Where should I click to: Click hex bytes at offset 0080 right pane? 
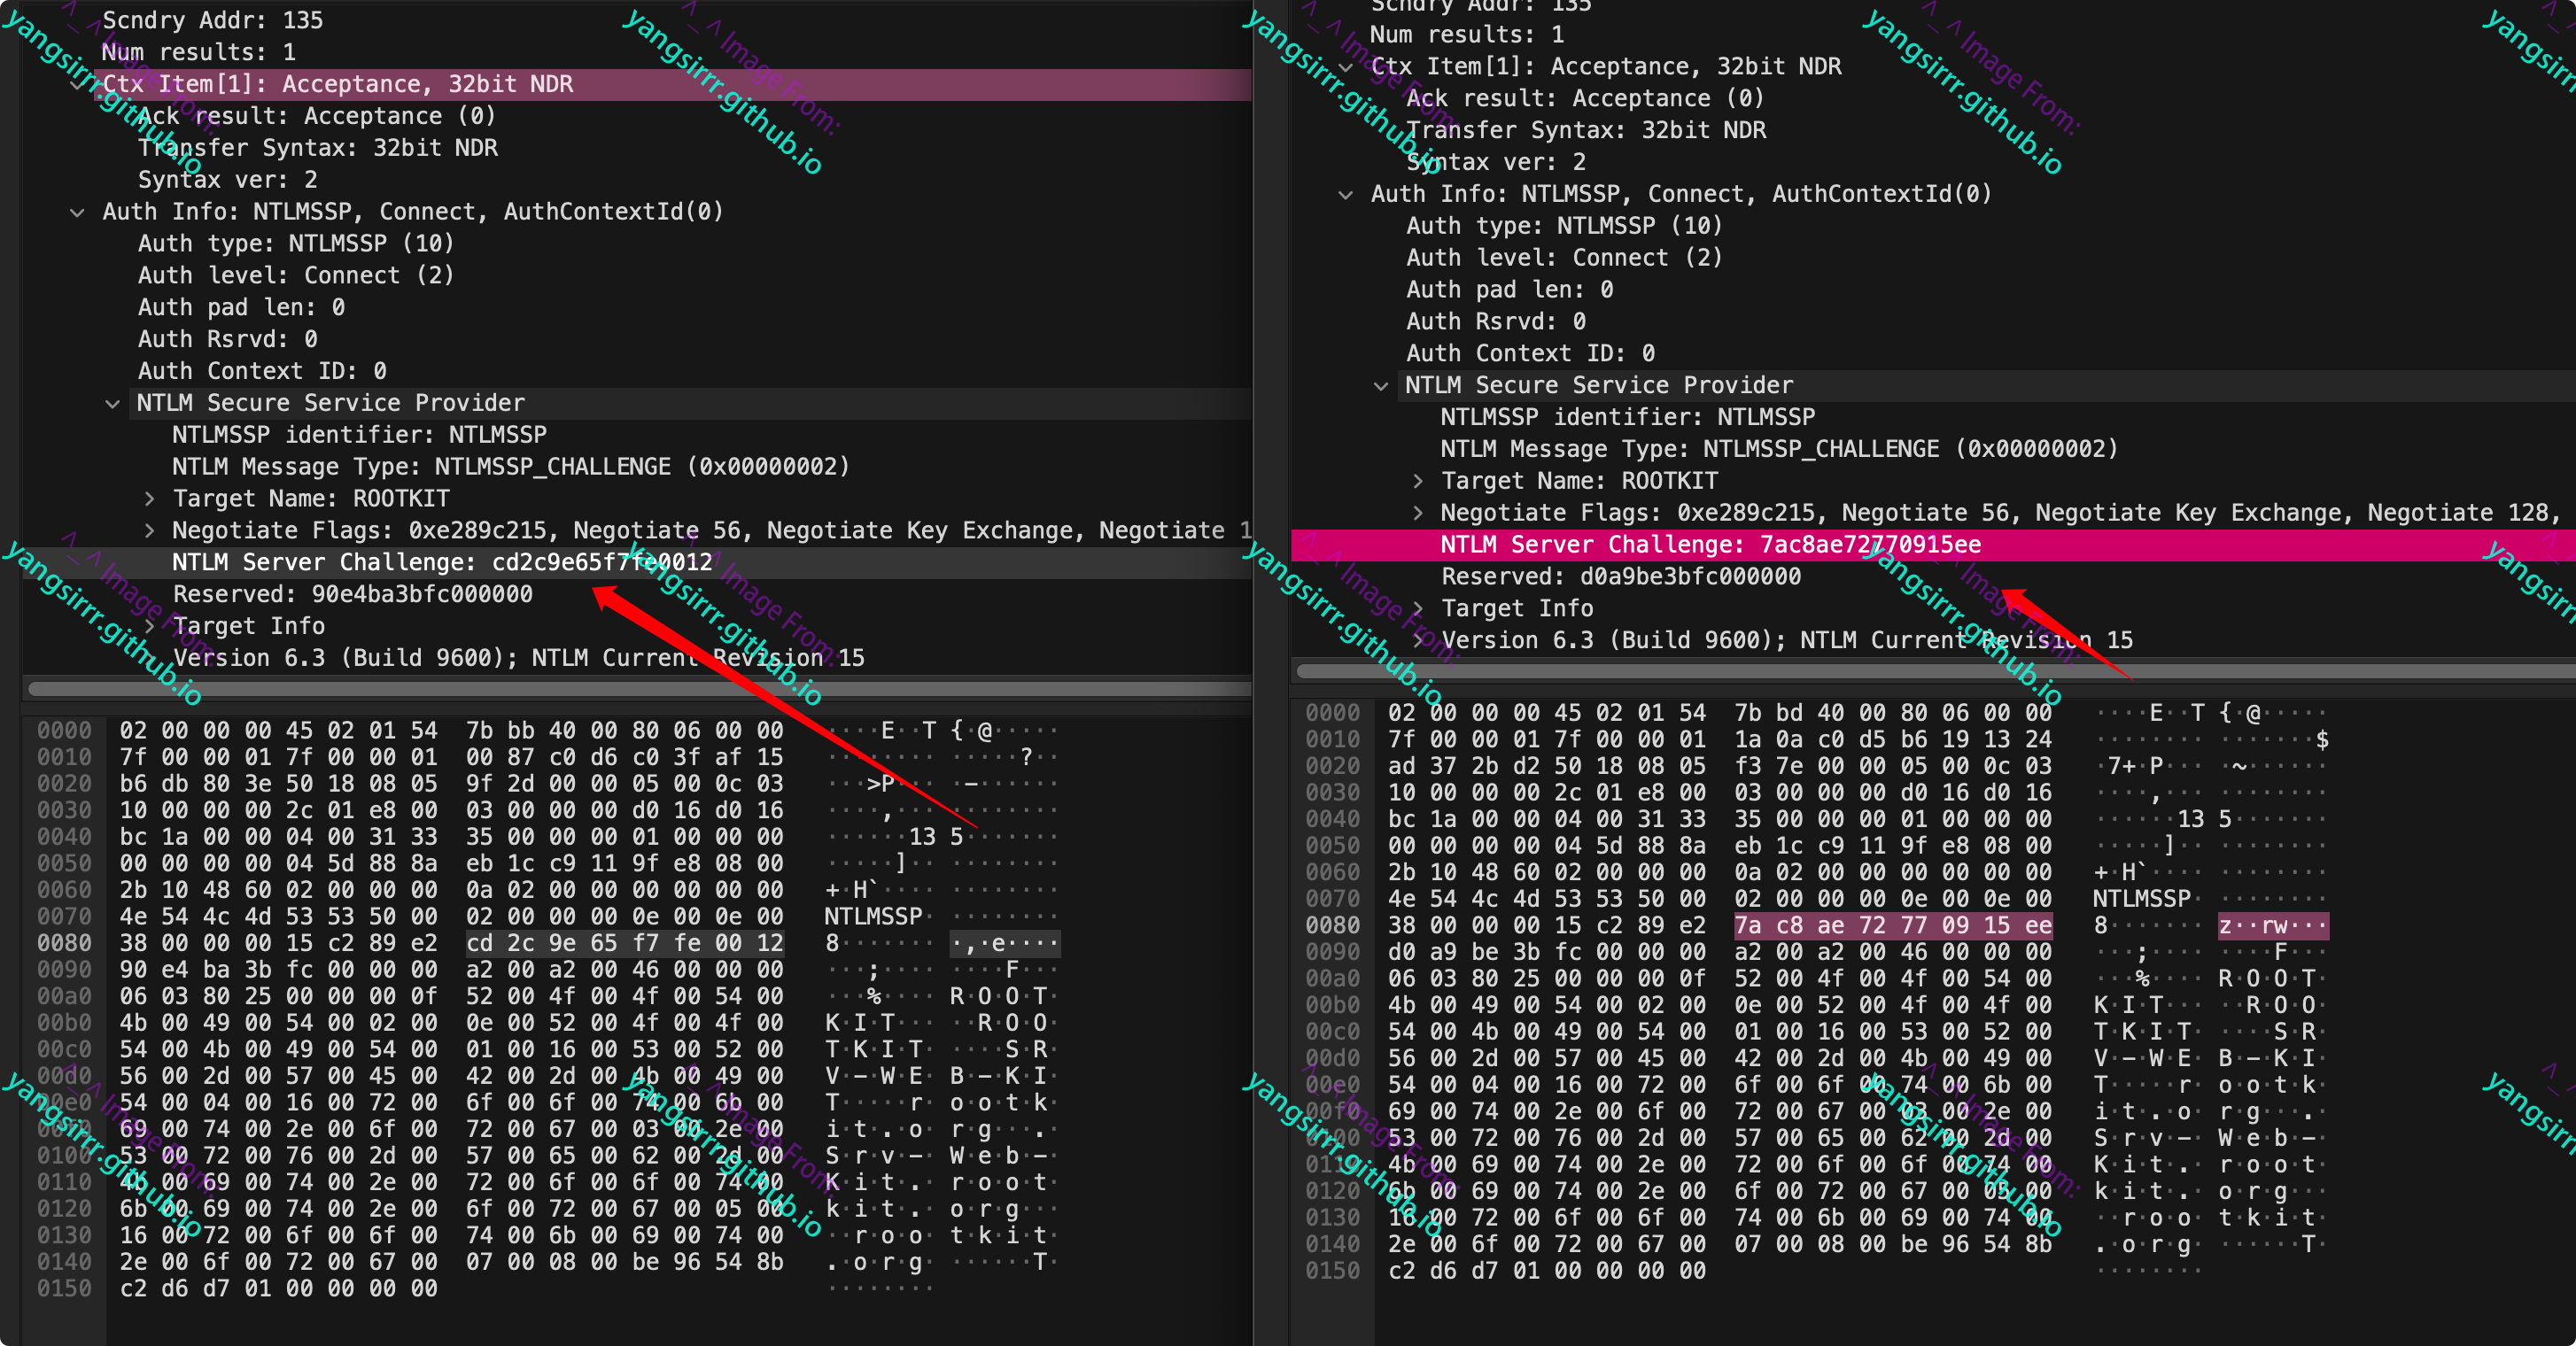click(1892, 926)
